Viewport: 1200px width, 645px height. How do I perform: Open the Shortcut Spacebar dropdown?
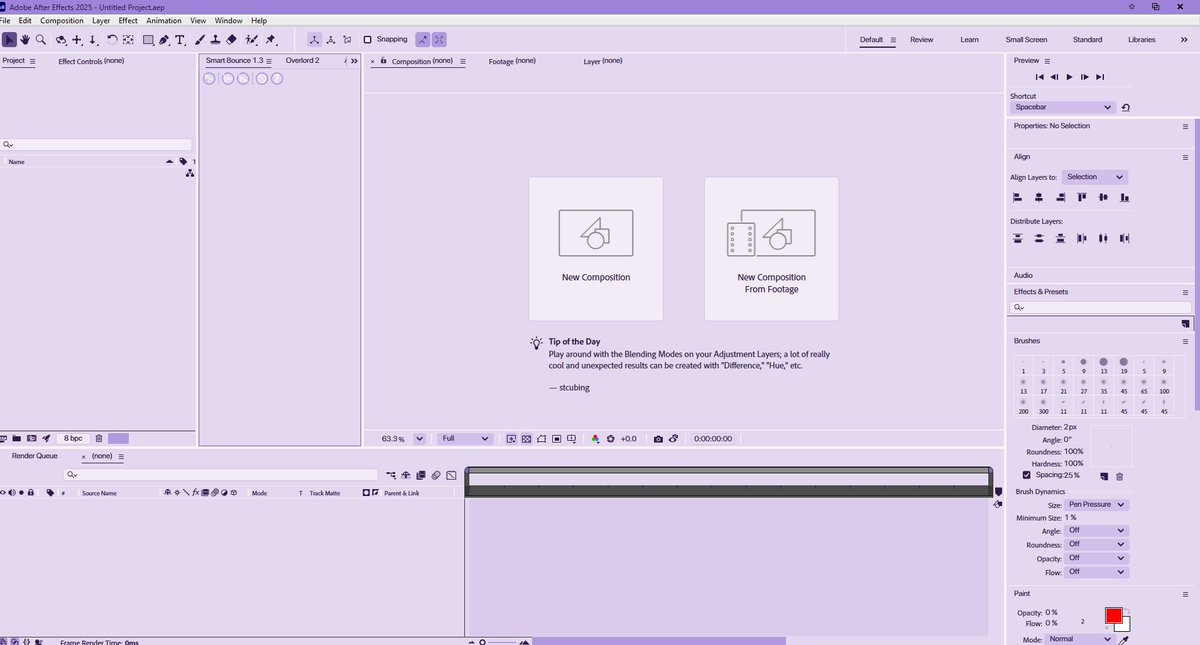[x=1062, y=107]
